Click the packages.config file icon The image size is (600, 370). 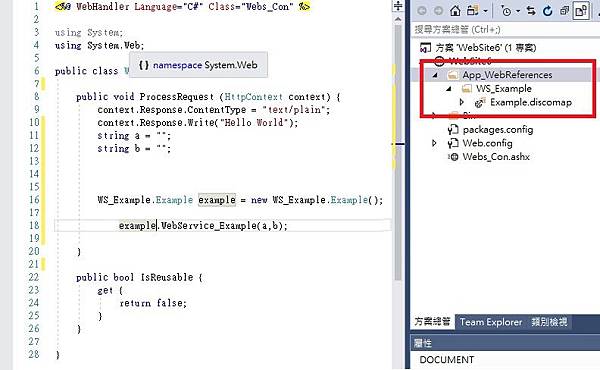tap(453, 130)
